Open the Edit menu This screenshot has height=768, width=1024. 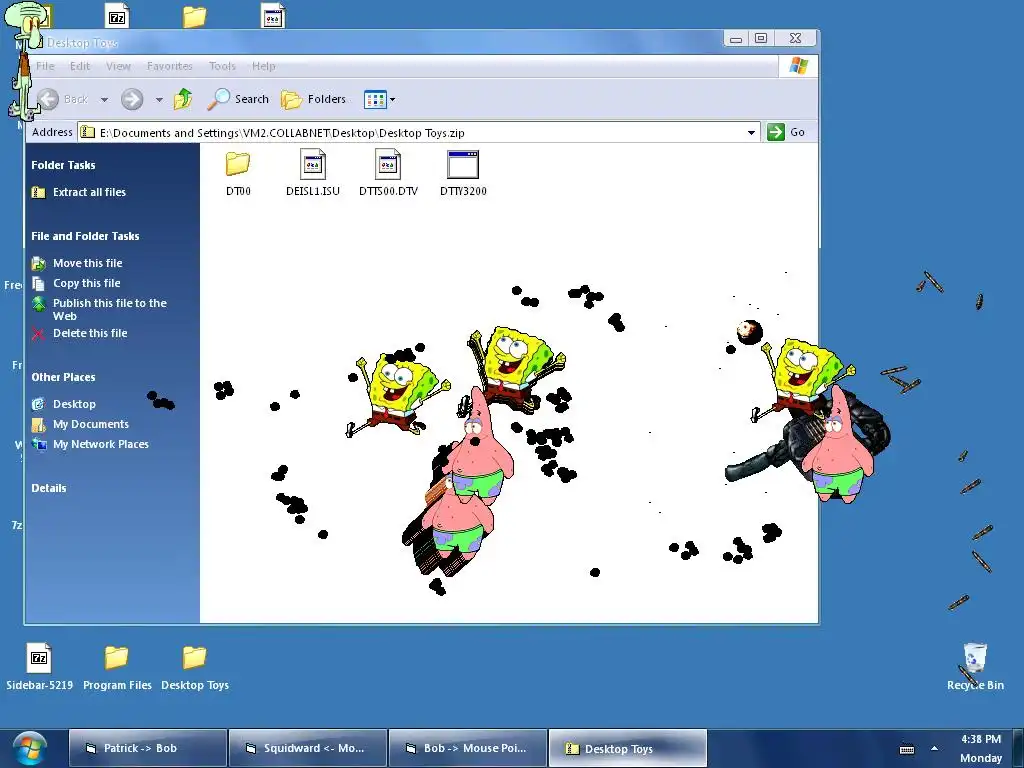coord(80,66)
